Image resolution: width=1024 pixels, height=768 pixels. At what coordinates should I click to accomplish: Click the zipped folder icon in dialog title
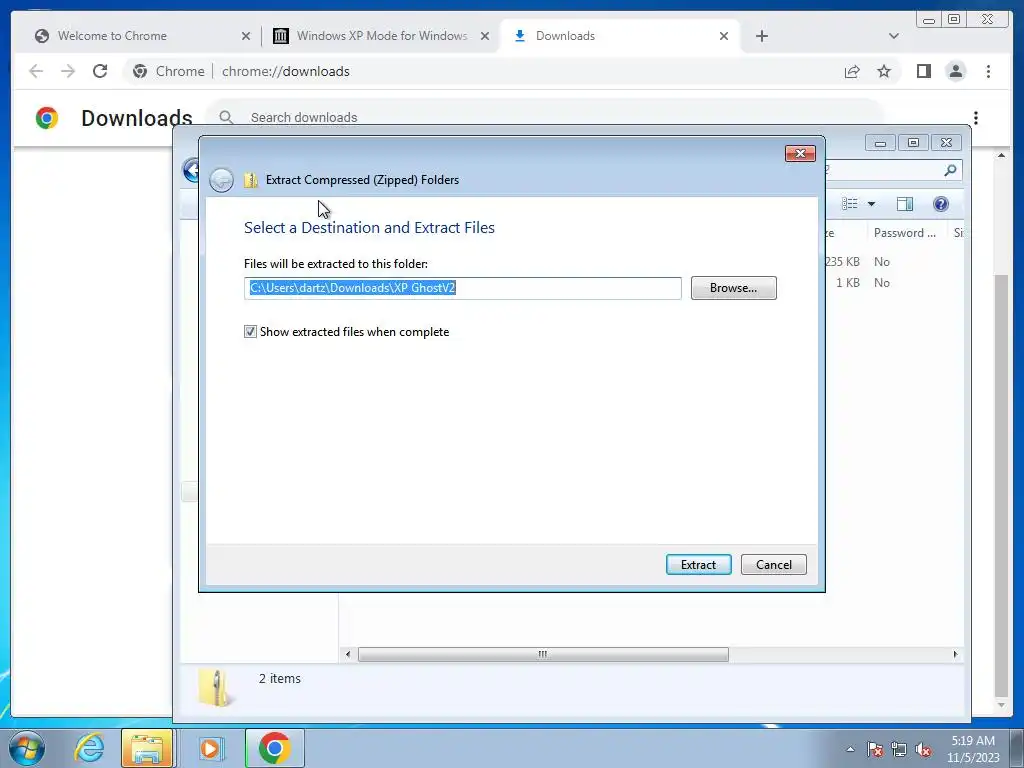(251, 180)
